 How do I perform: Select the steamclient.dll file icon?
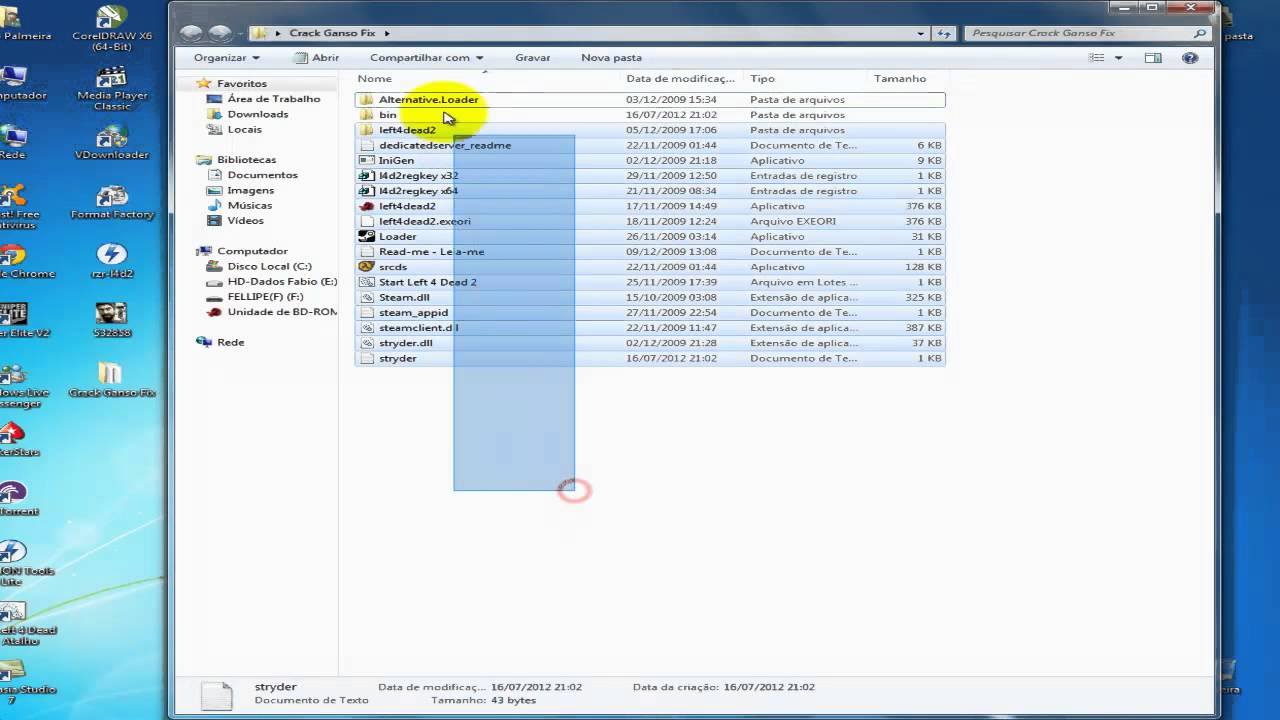(366, 328)
